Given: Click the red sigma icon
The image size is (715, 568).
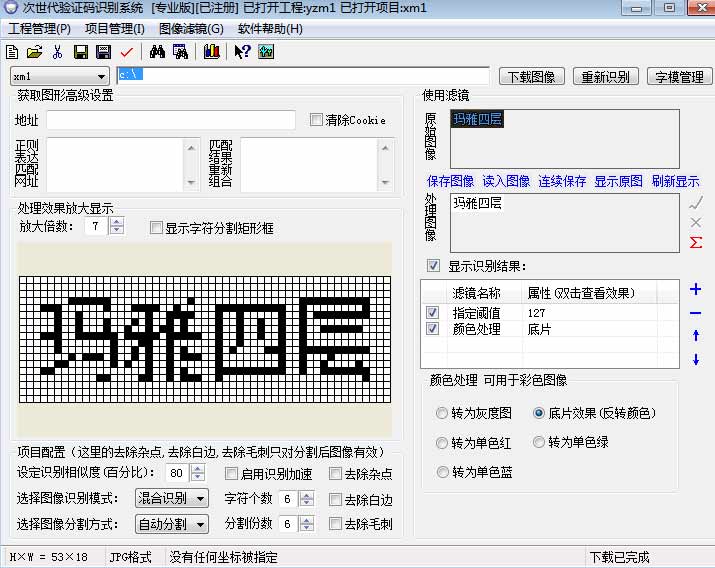Looking at the screenshot, I should tap(696, 242).
